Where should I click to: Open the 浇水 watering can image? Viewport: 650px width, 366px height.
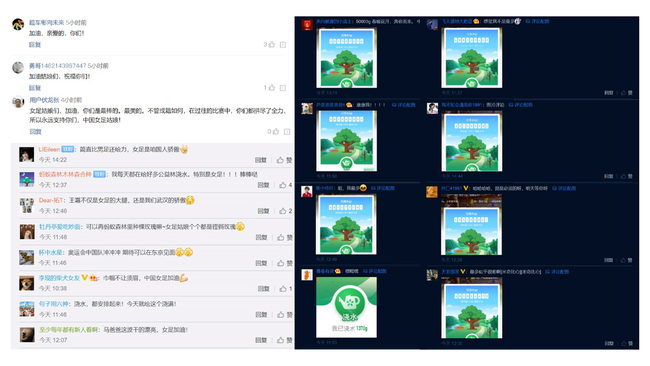pos(347,307)
